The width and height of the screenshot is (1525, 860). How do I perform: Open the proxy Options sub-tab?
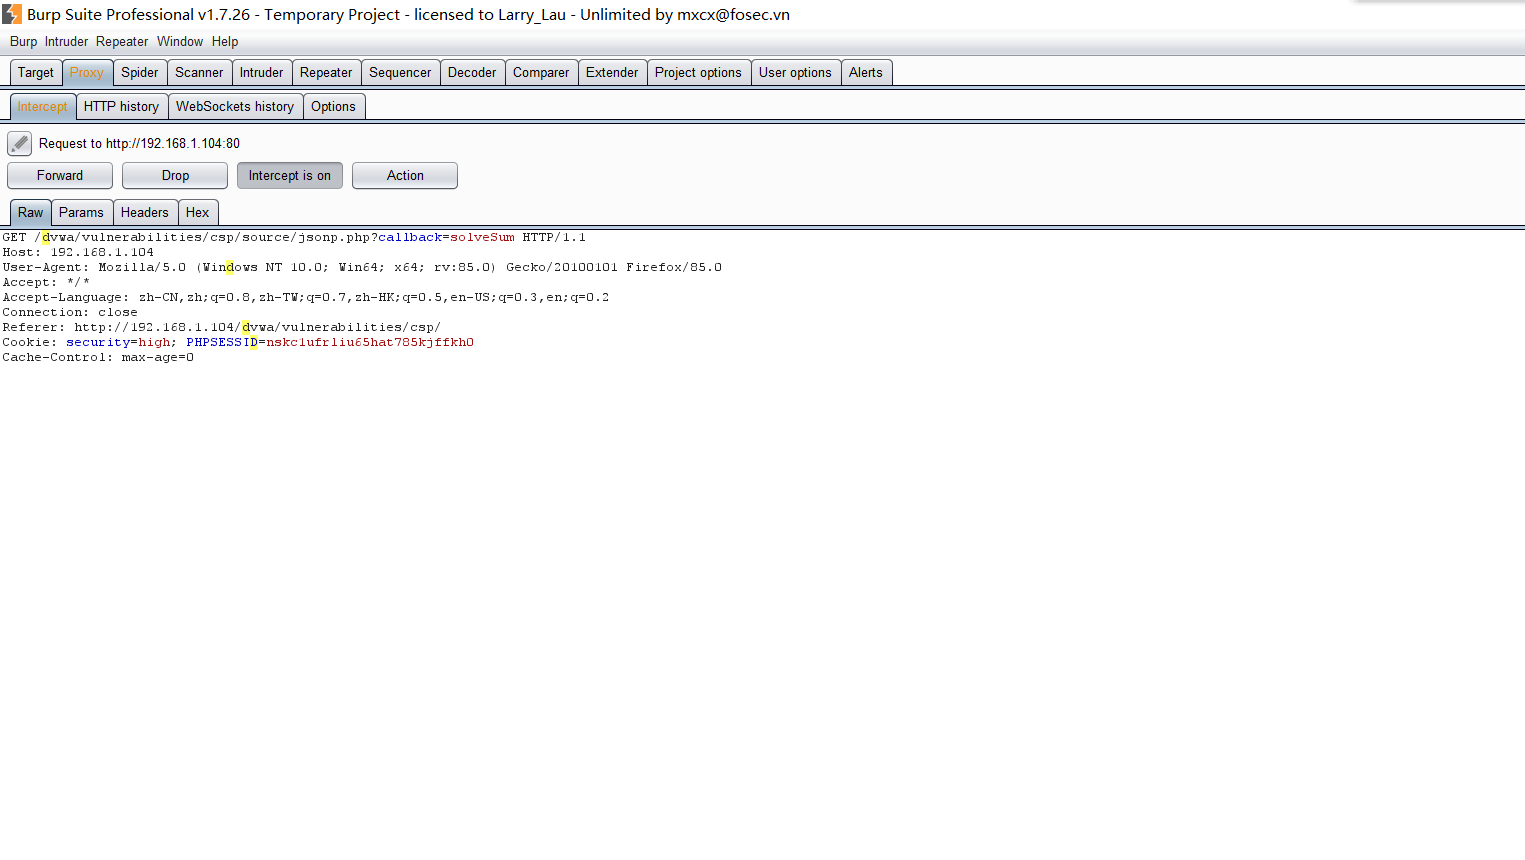click(333, 107)
